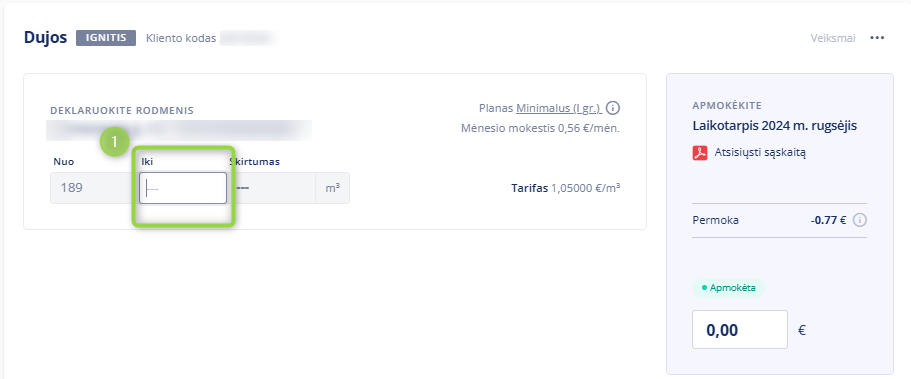Click the Nuo field showing 189

94,188
